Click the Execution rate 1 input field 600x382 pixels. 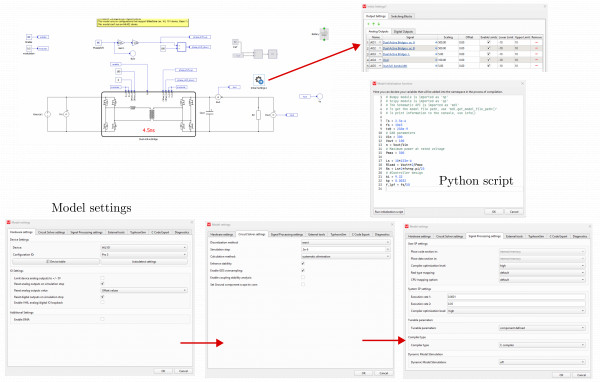(x=516, y=297)
